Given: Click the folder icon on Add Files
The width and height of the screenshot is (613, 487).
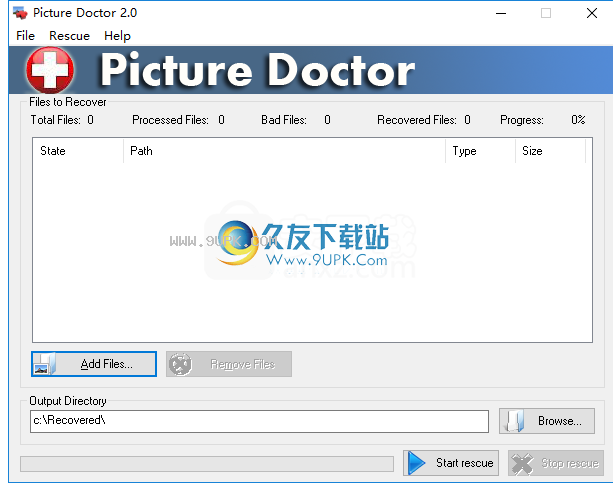Looking at the screenshot, I should [45, 364].
